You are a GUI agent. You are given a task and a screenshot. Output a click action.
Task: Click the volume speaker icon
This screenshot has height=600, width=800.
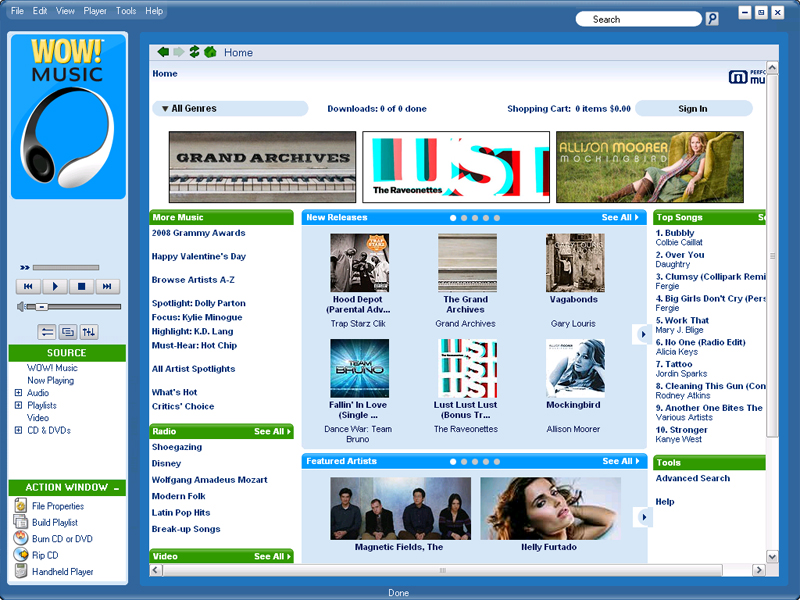coord(20,307)
